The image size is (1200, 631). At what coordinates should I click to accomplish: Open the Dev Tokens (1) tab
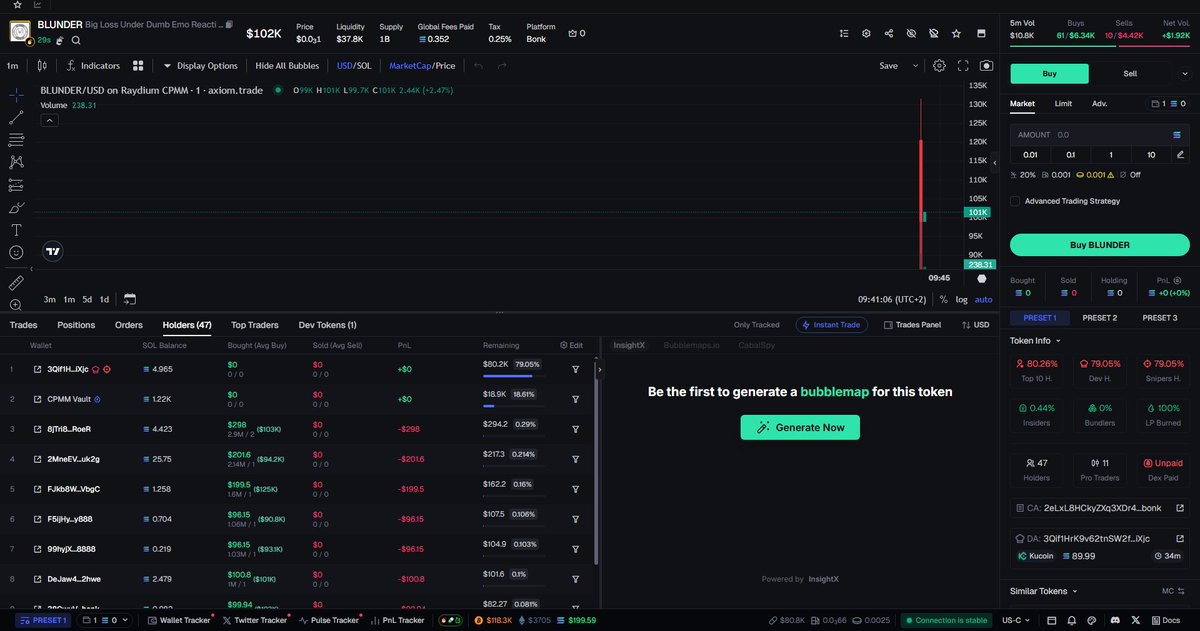pyautogui.click(x=327, y=325)
